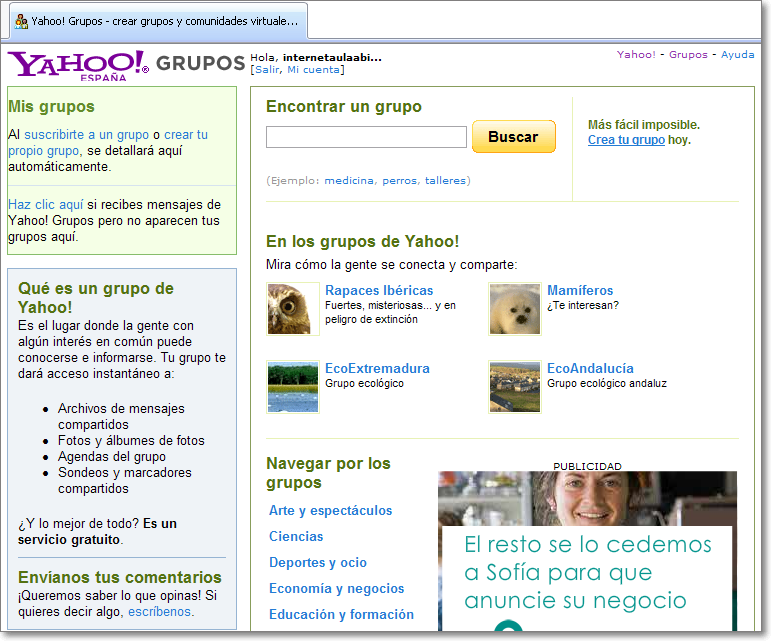
Task: Focus the Encontrar un grupo search field
Action: pos(366,137)
